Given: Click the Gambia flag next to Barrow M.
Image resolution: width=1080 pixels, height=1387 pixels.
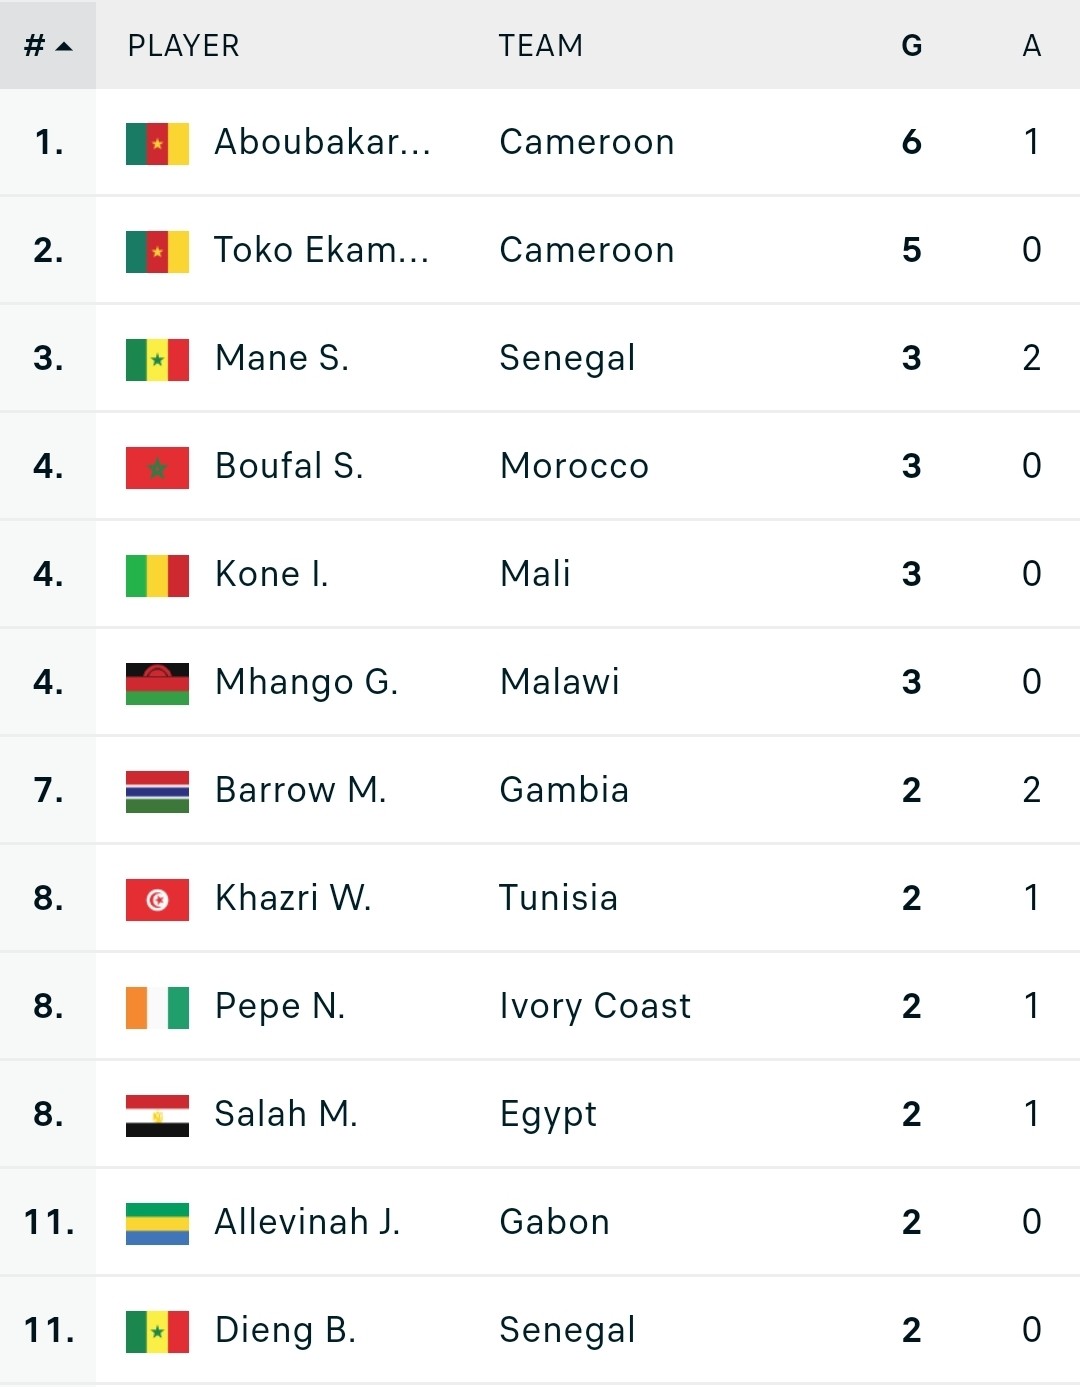Looking at the screenshot, I should [x=157, y=791].
